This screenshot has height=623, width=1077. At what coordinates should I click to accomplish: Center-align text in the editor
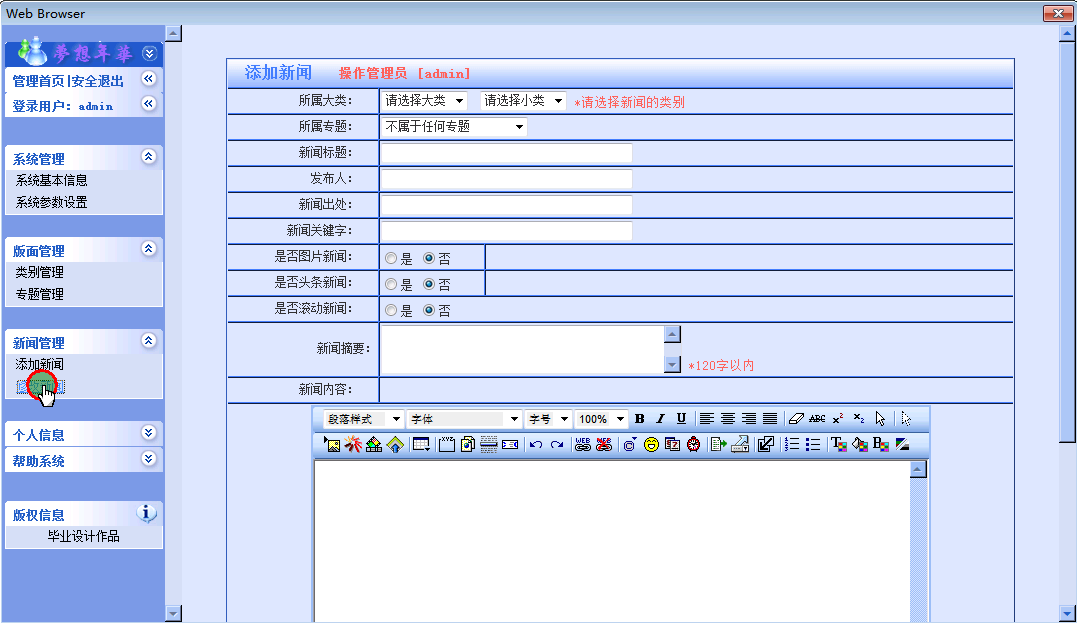(x=727, y=418)
